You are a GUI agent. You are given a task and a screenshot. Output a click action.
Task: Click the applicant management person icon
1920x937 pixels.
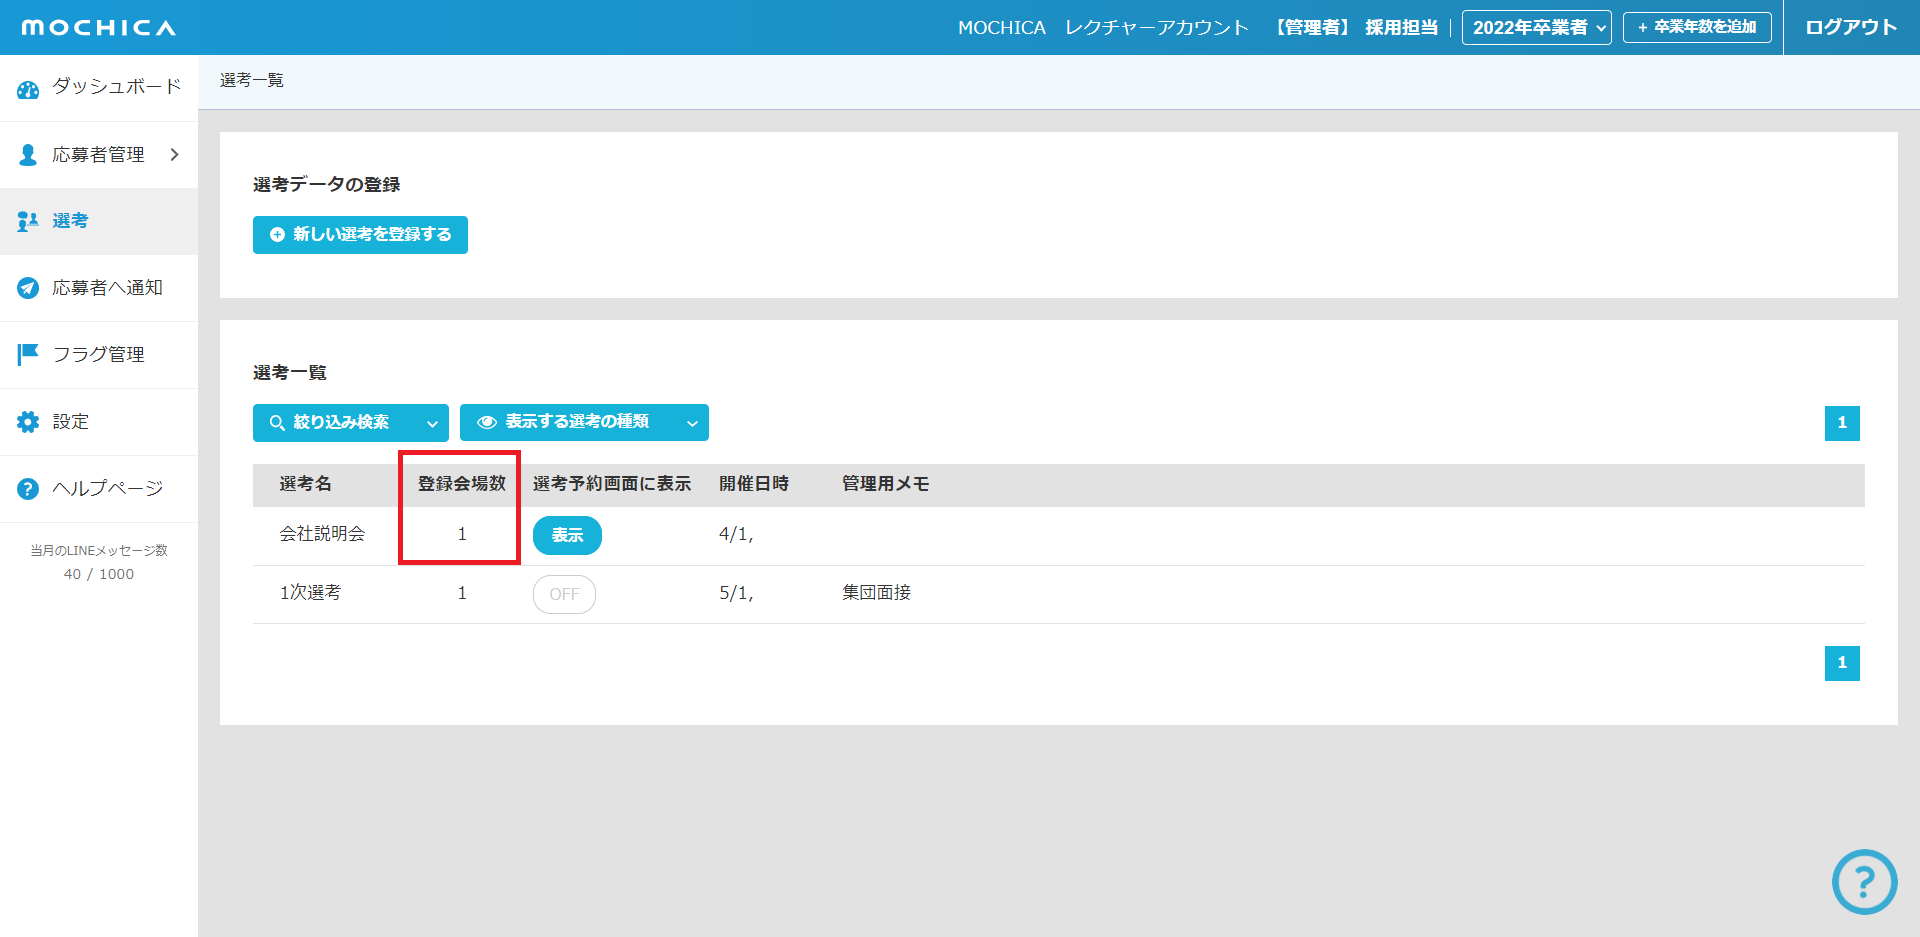point(28,155)
